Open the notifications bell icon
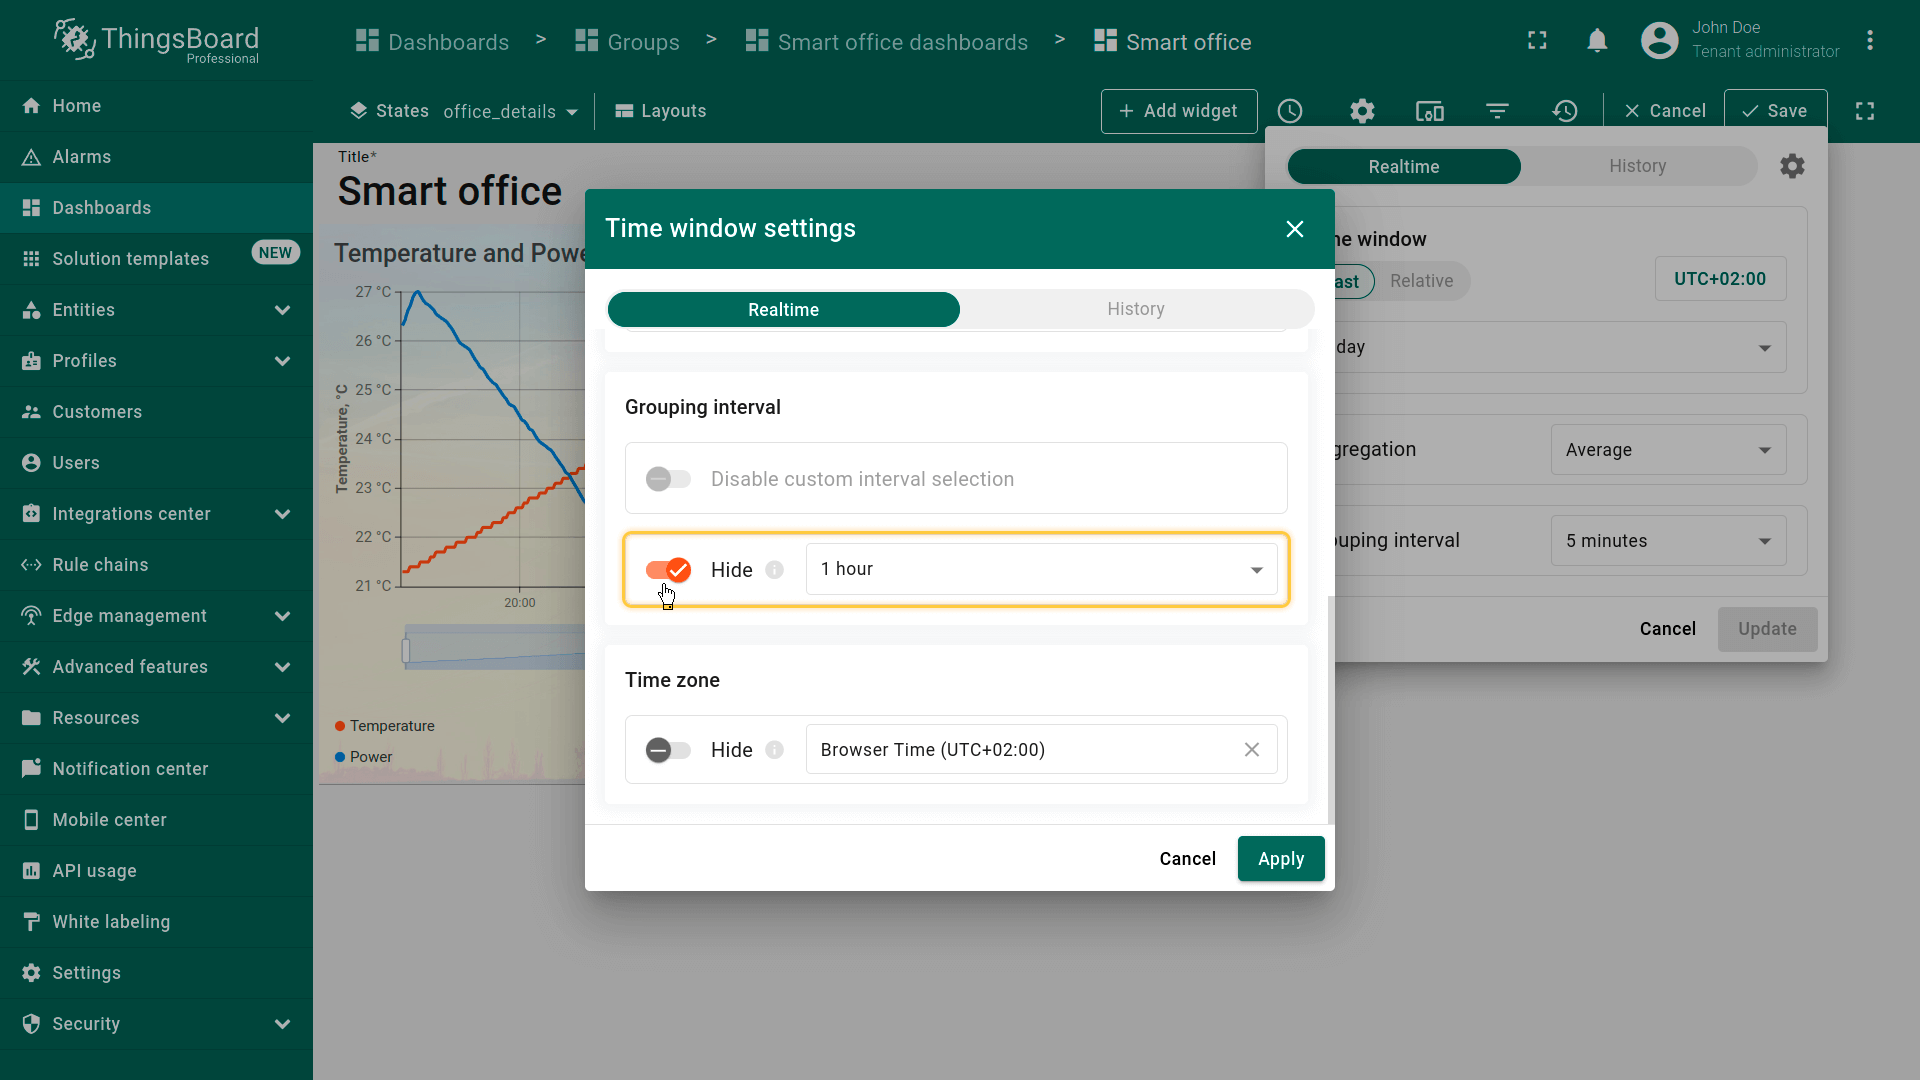This screenshot has height=1080, width=1920. point(1597,41)
